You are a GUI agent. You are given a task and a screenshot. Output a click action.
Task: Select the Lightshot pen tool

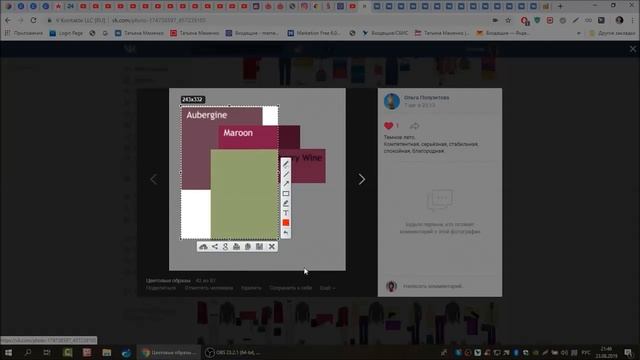(286, 164)
